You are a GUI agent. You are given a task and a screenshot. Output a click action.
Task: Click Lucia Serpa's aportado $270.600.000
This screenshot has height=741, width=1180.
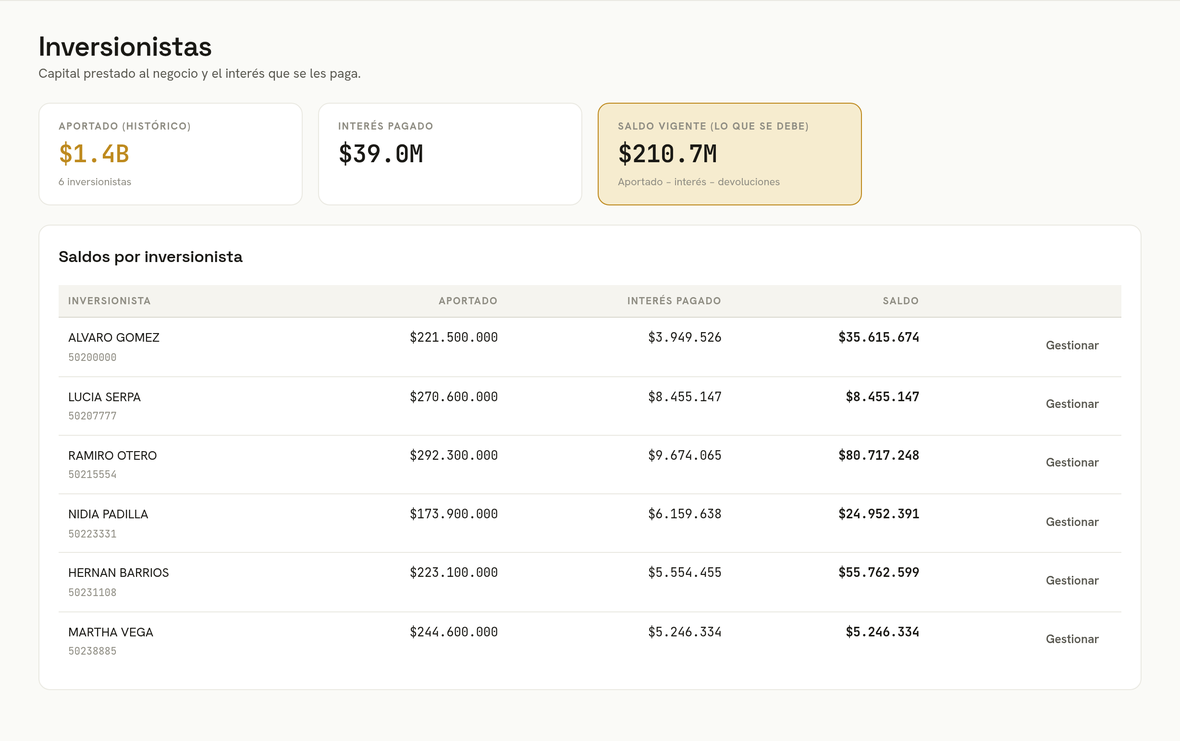[x=454, y=396]
